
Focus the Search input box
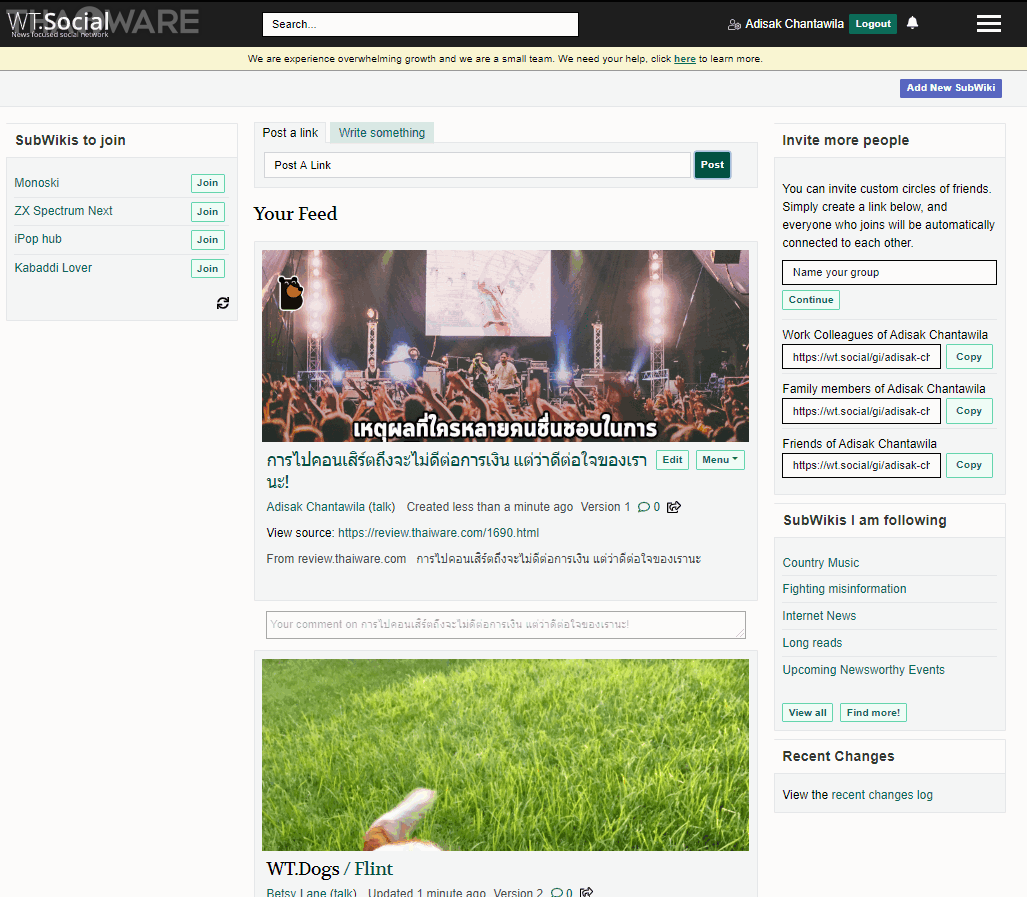click(420, 24)
